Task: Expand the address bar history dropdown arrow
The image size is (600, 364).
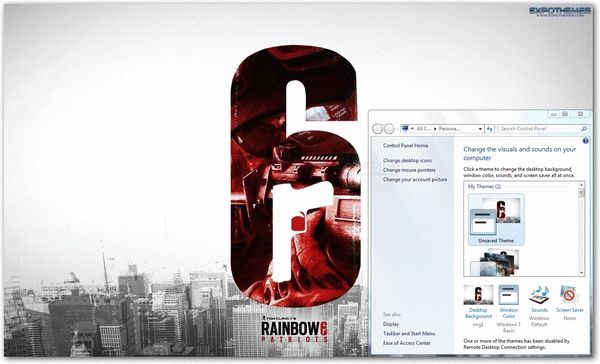Action: [x=480, y=129]
